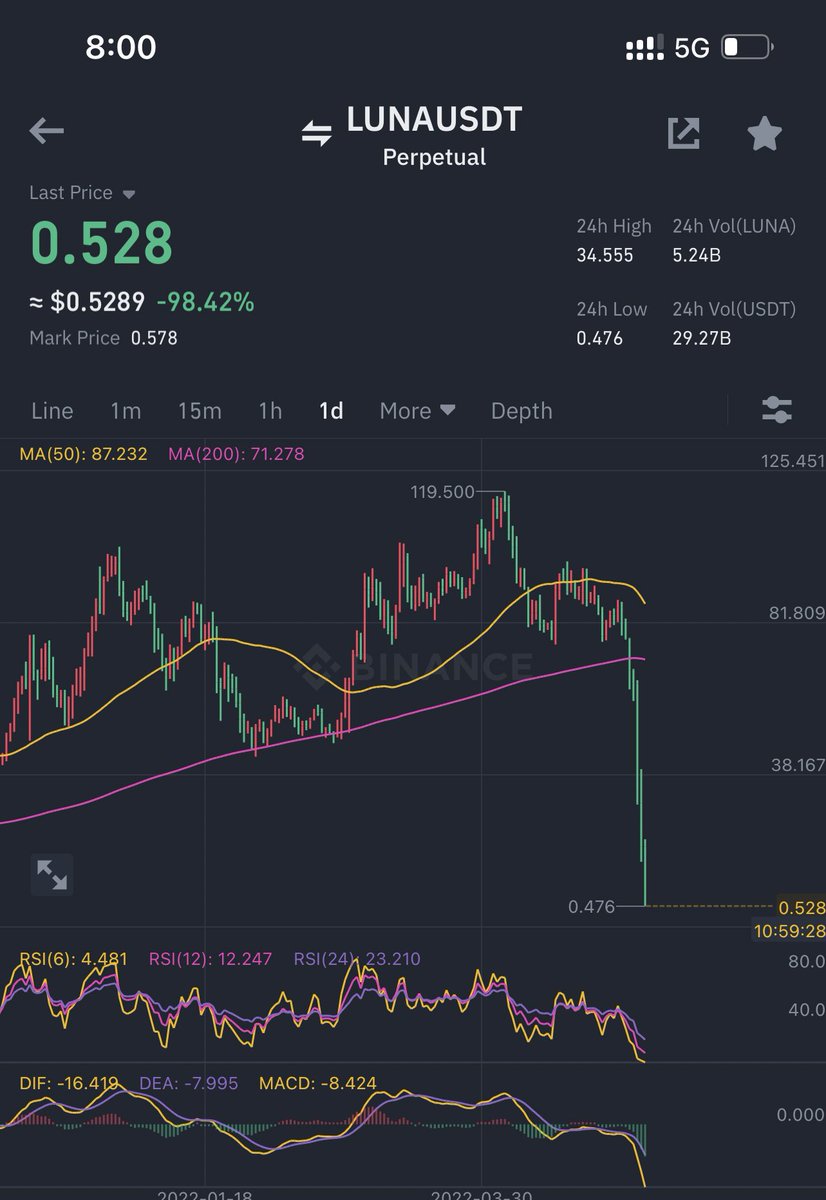Tap the candle countdown 10:59:28
The image size is (826, 1200).
pyautogui.click(x=789, y=932)
